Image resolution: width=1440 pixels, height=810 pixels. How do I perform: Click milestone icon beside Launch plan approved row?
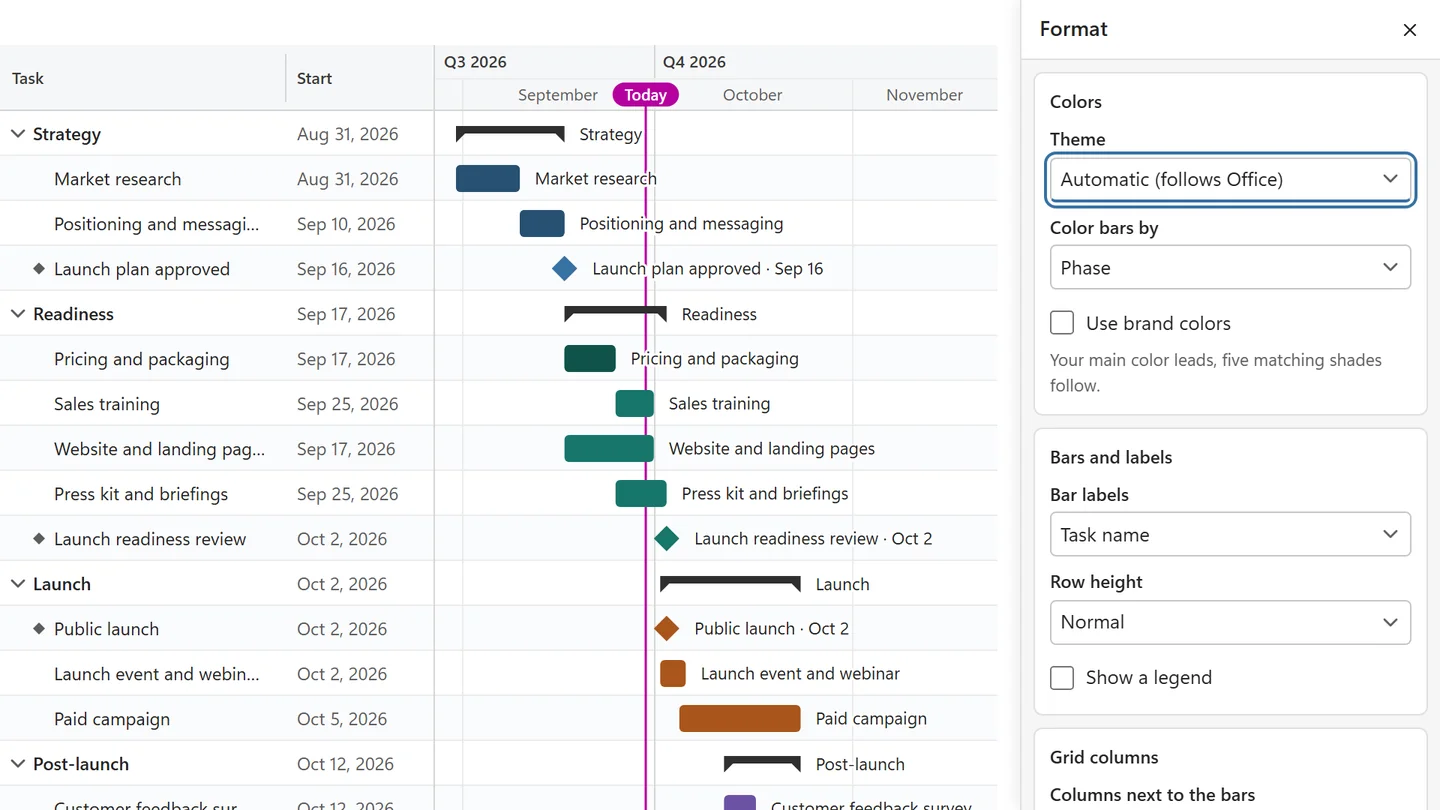(x=39, y=268)
